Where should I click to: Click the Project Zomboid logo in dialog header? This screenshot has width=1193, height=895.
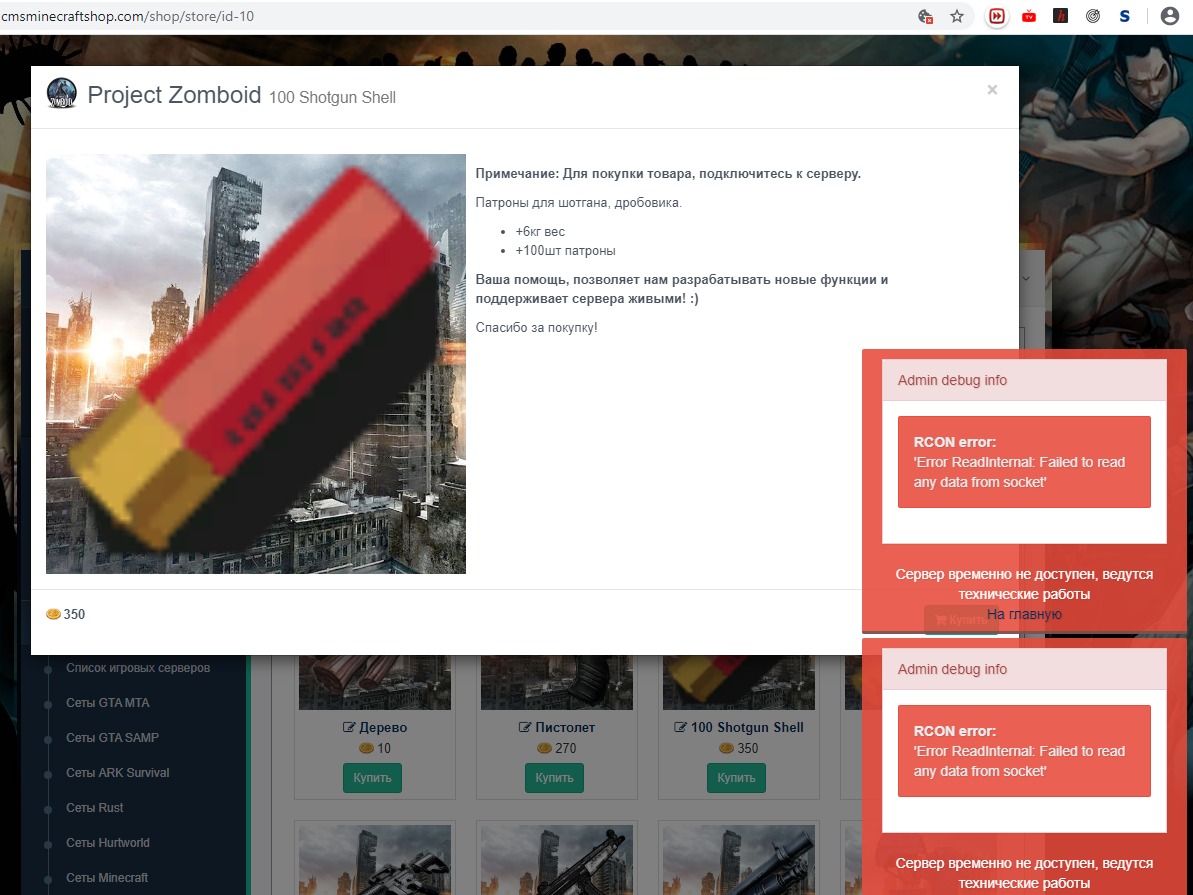click(62, 94)
